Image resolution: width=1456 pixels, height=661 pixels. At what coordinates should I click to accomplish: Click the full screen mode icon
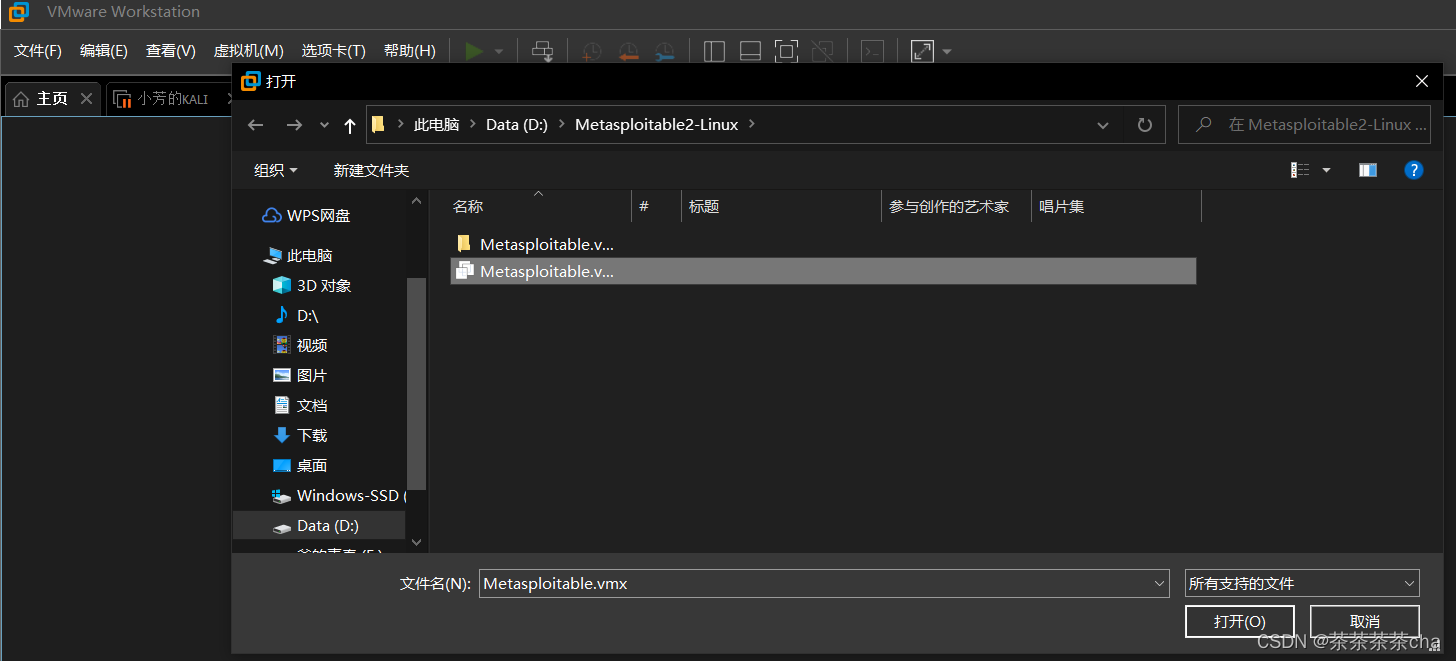(787, 51)
